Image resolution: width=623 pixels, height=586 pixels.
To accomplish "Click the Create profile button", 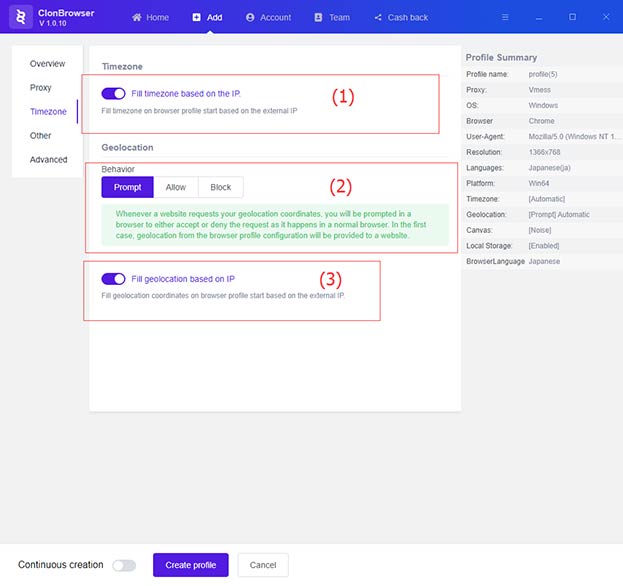I will [x=191, y=565].
